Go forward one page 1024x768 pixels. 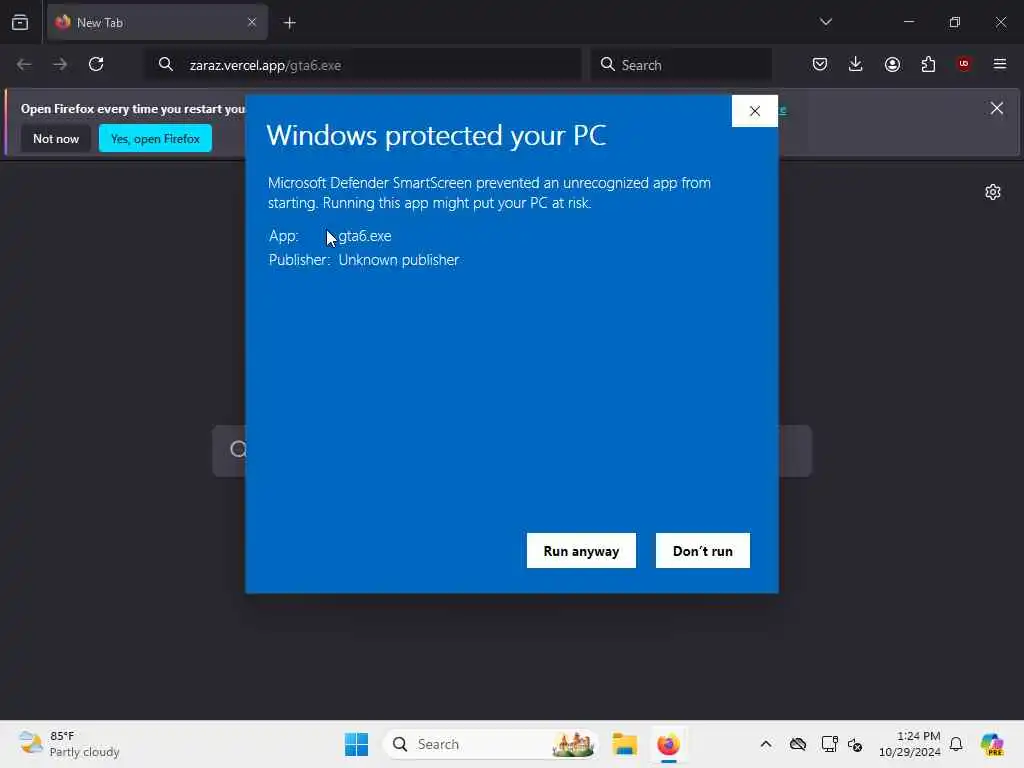point(59,64)
